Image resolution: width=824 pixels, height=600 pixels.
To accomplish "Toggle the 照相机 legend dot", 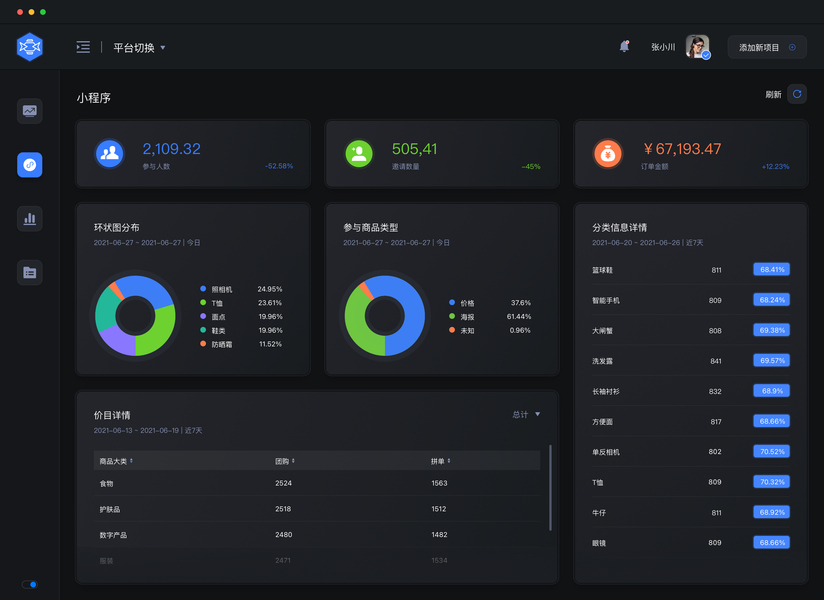I will (x=203, y=289).
